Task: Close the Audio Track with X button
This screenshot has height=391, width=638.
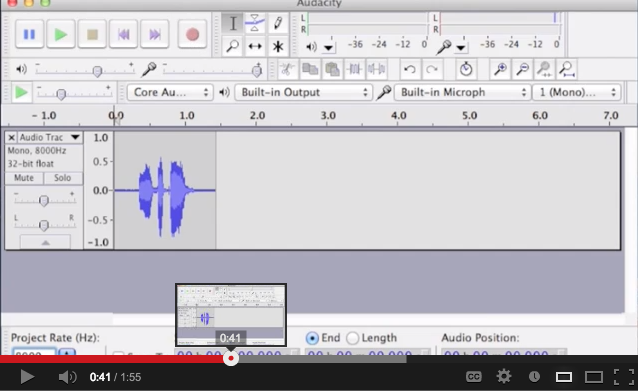Action: click(11, 138)
